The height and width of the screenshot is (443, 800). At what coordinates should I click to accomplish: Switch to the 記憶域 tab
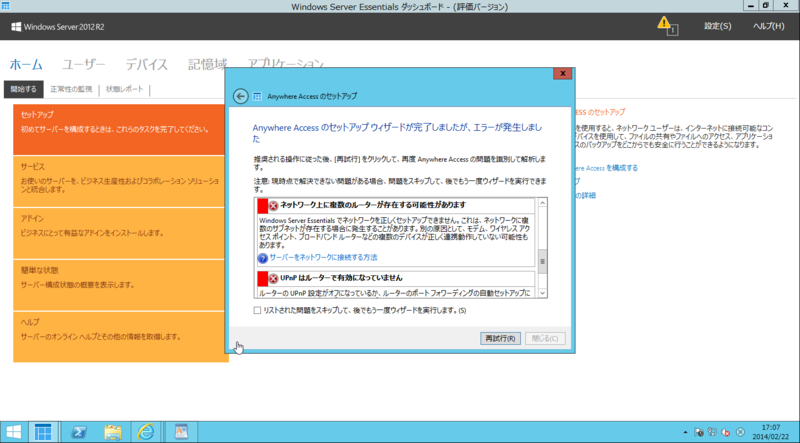click(x=207, y=65)
